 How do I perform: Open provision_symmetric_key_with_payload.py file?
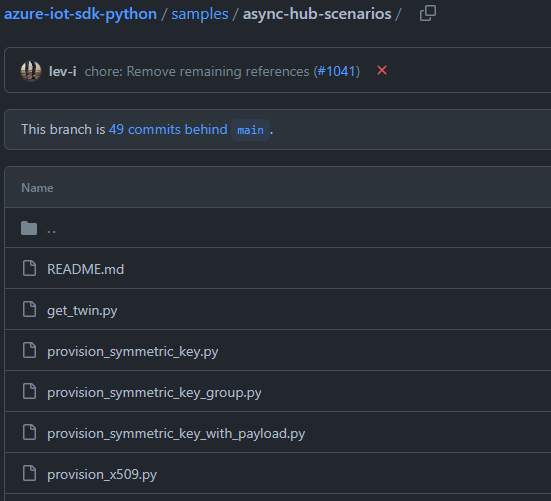click(176, 434)
